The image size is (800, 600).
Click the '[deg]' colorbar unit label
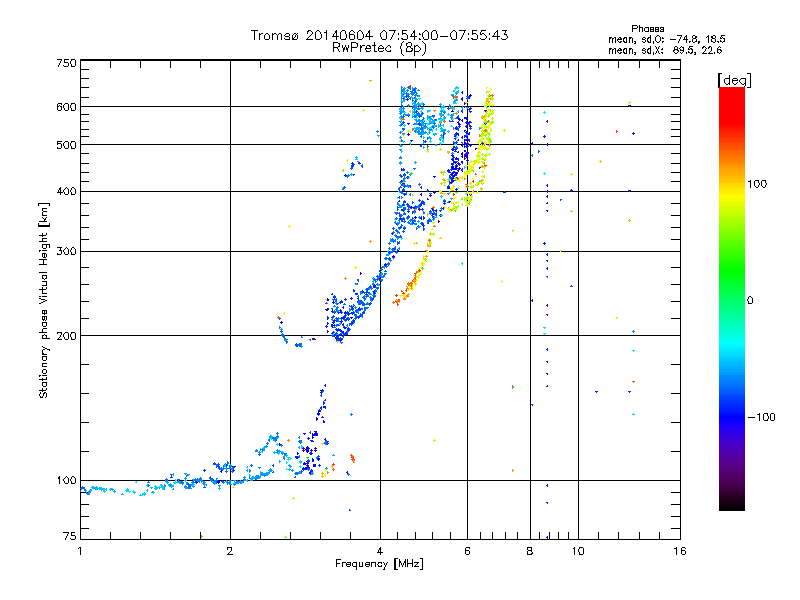734,80
